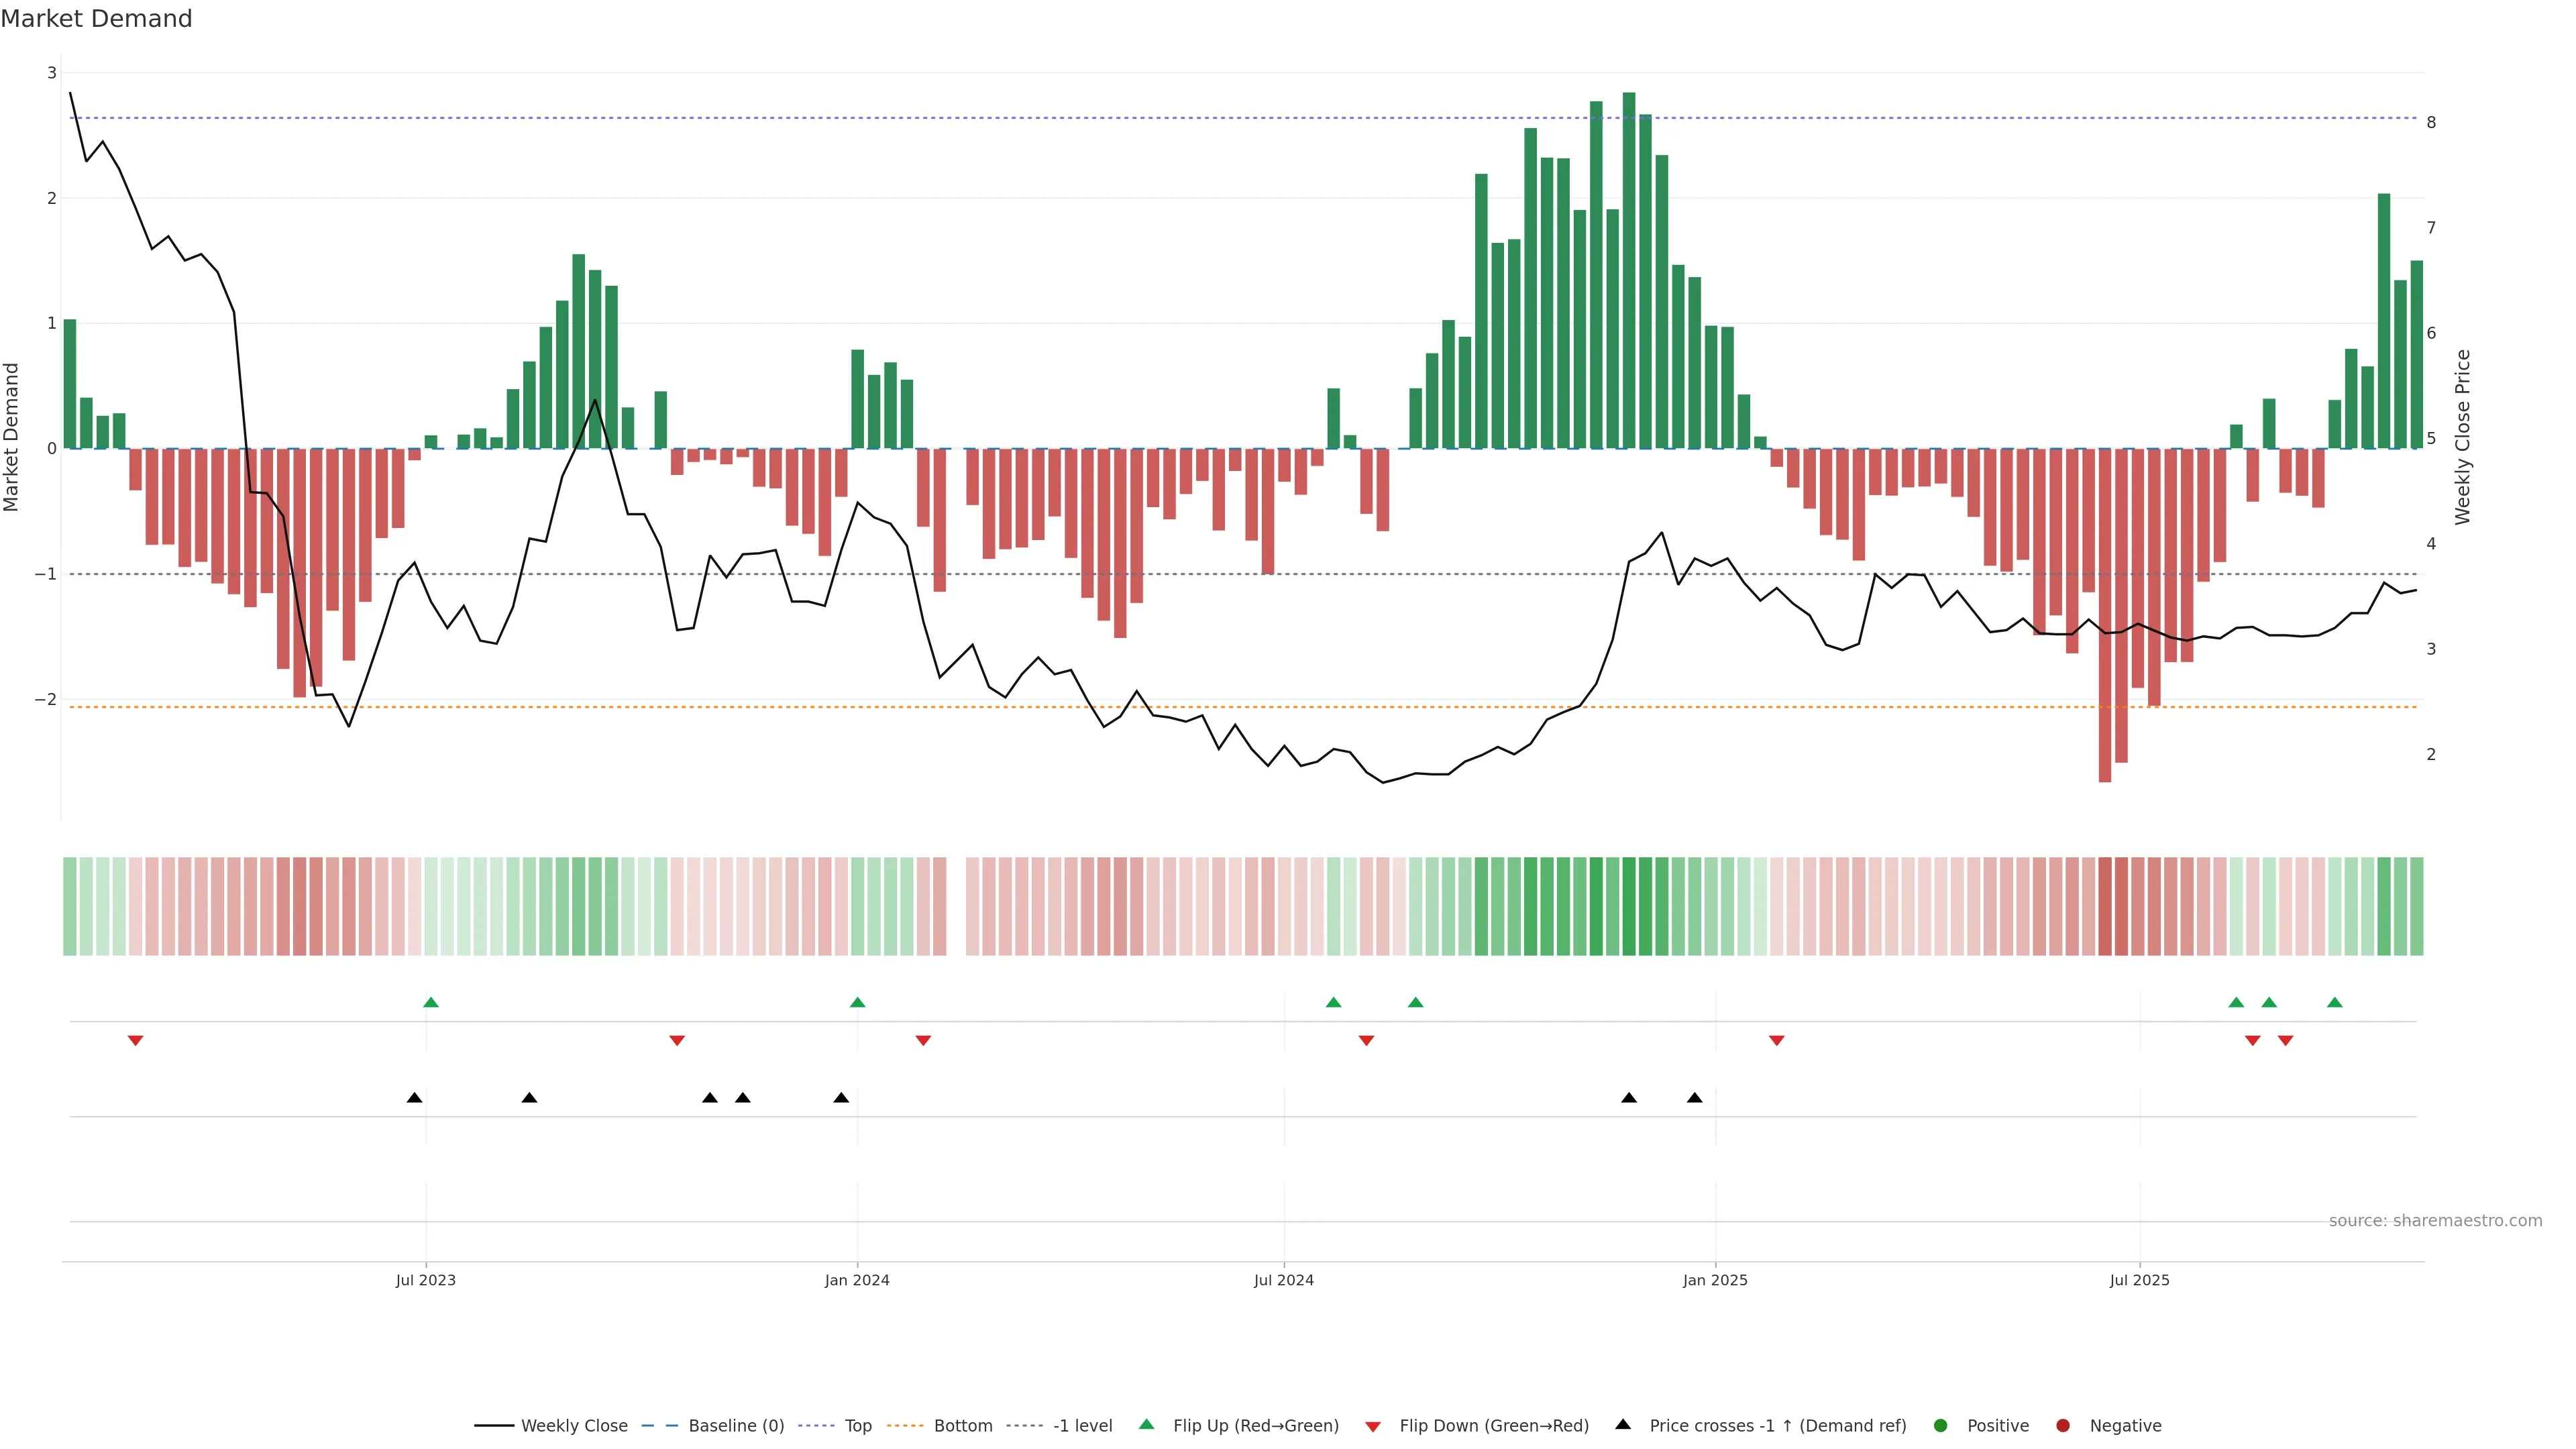Click the Jul 2024 axis label
This screenshot has width=2576, height=1449.
pyautogui.click(x=1283, y=1280)
